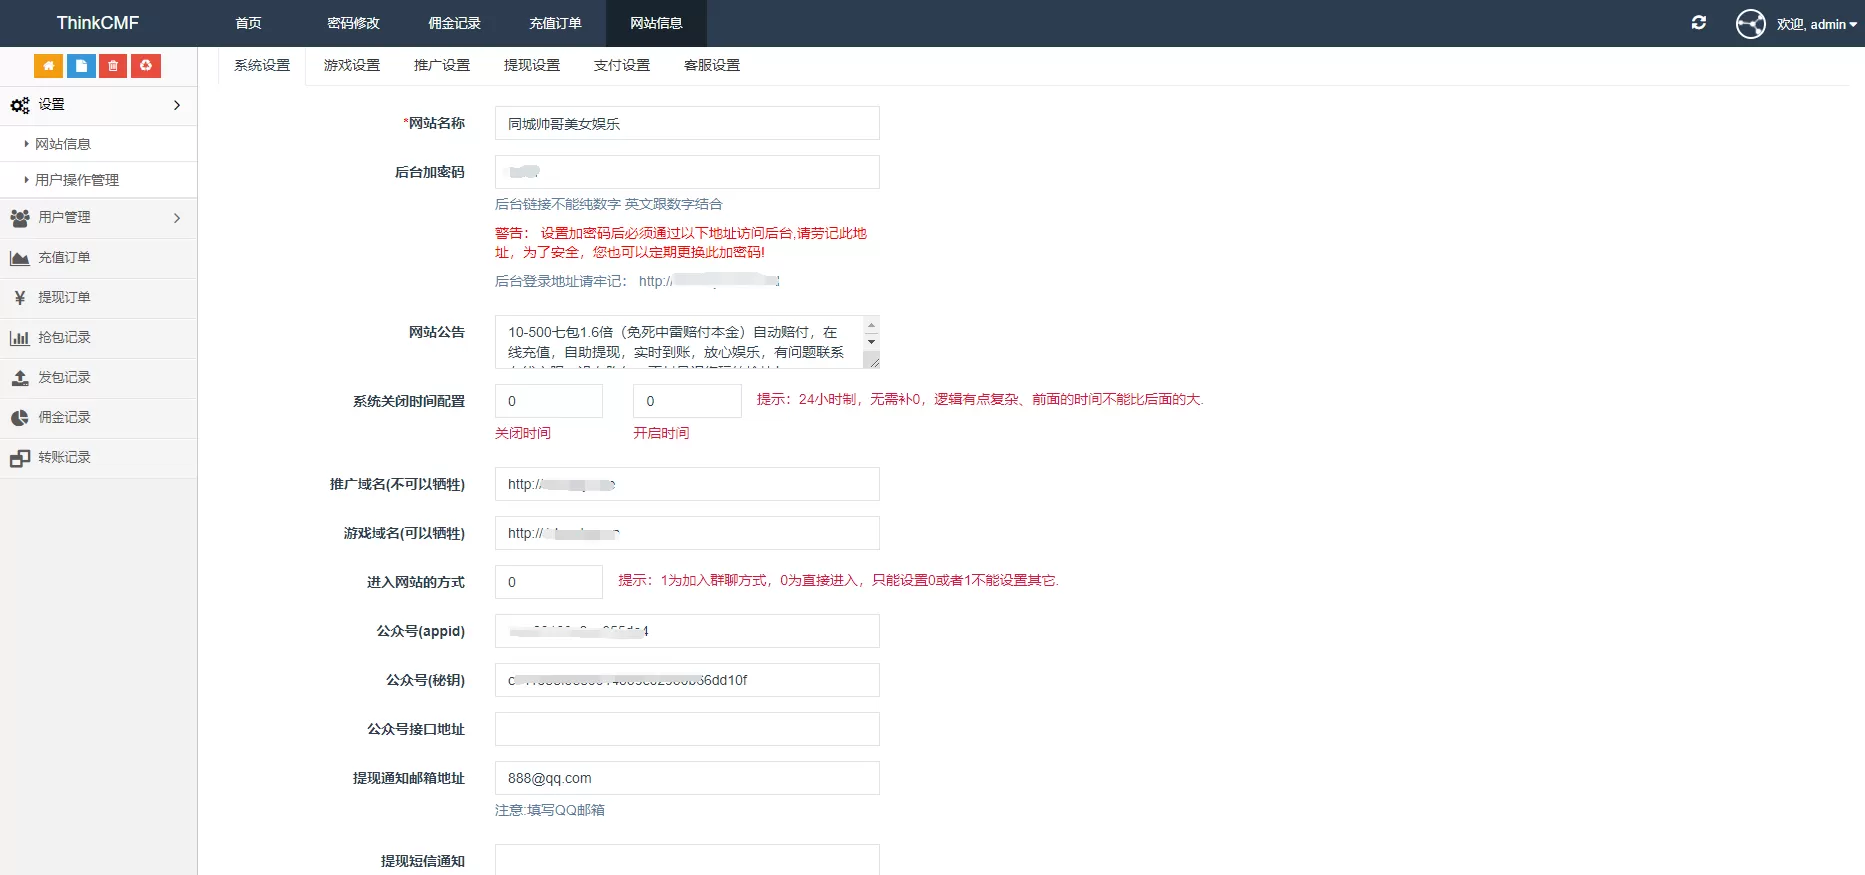Viewport: 1865px width, 875px height.
Task: Select 用户操作管理 in the sidebar tree
Action: click(77, 180)
